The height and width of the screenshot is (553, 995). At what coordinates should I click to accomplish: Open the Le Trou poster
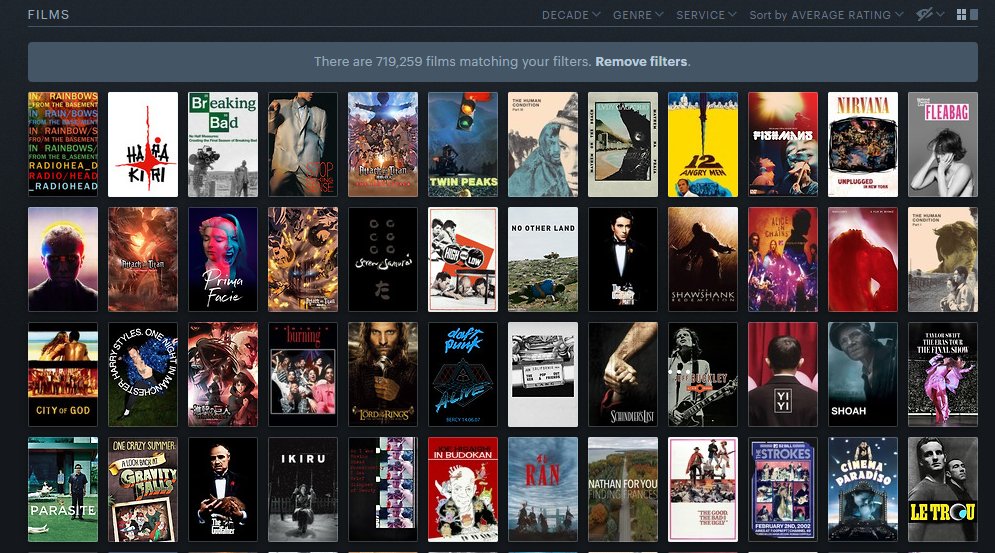(x=942, y=489)
